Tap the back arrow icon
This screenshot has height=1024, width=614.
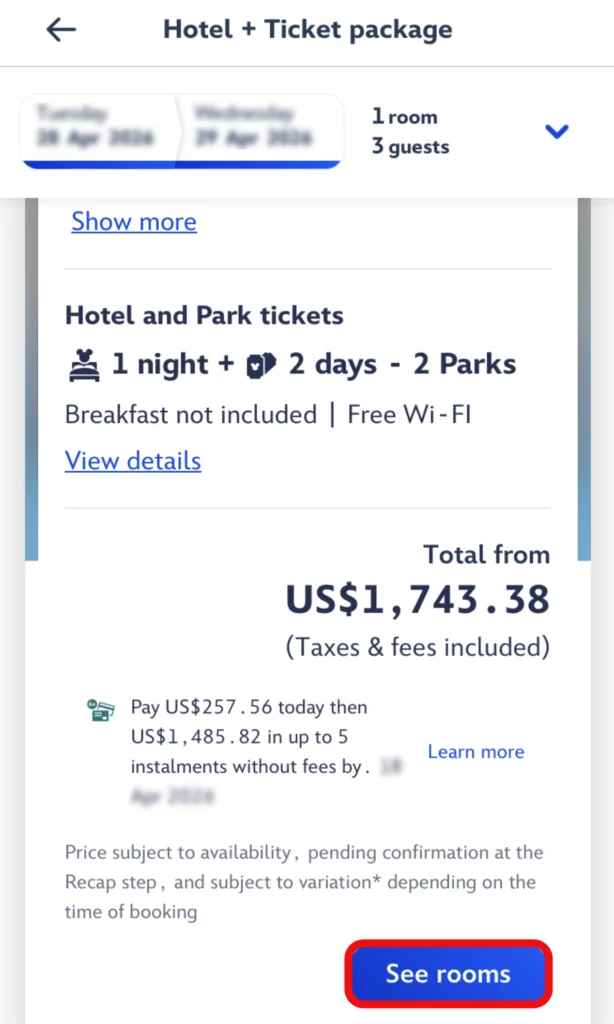pyautogui.click(x=61, y=30)
